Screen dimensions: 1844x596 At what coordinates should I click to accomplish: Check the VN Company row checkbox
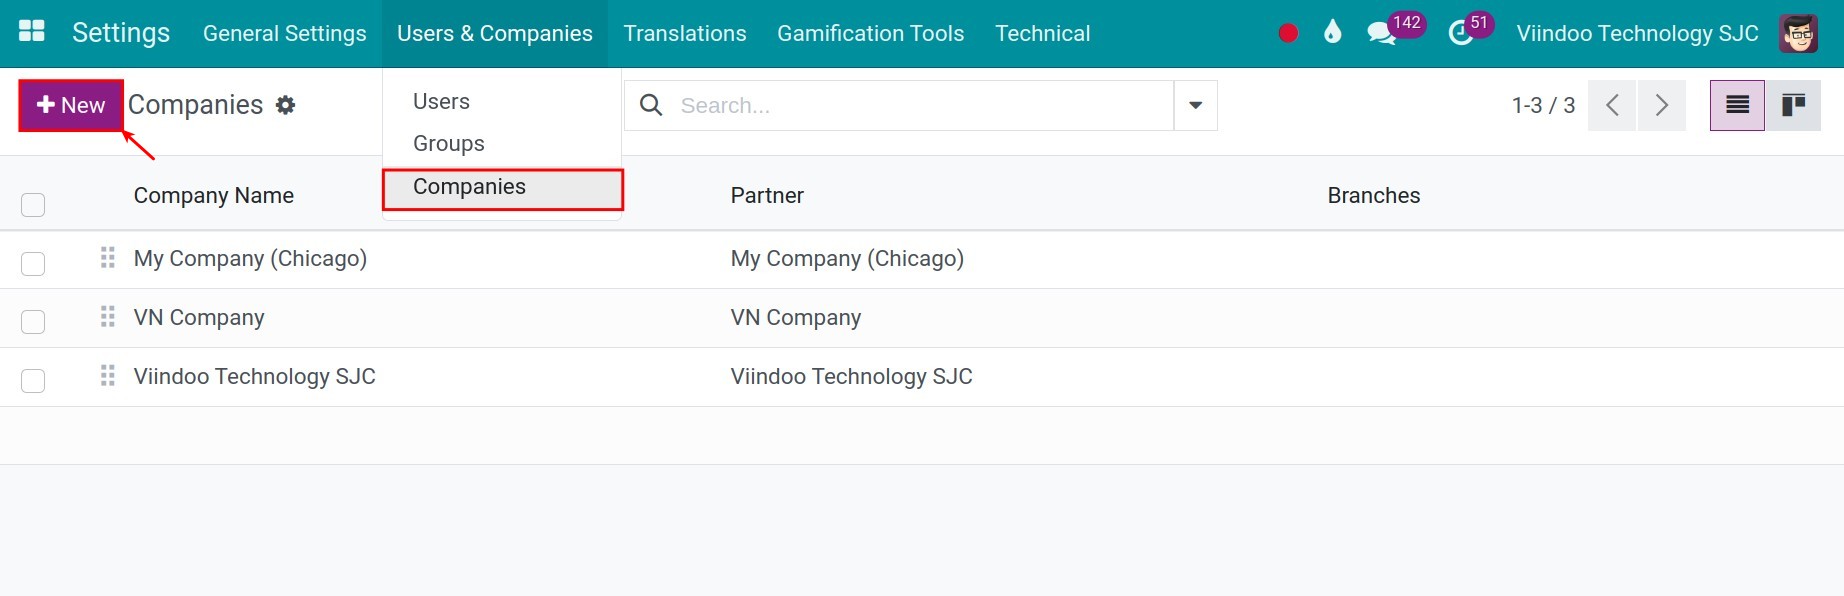point(33,322)
